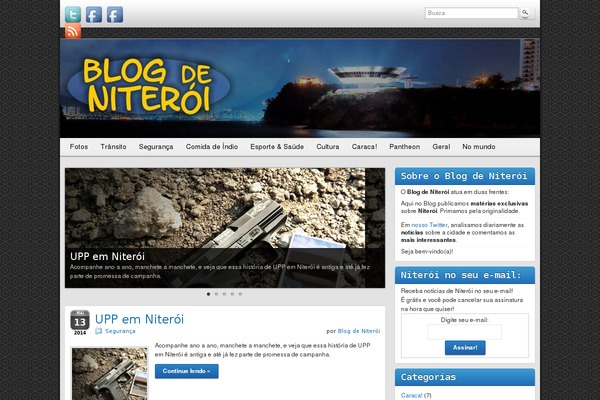Click the Sobre o Blog de Niterói heading
600x400 pixels.
(x=465, y=176)
